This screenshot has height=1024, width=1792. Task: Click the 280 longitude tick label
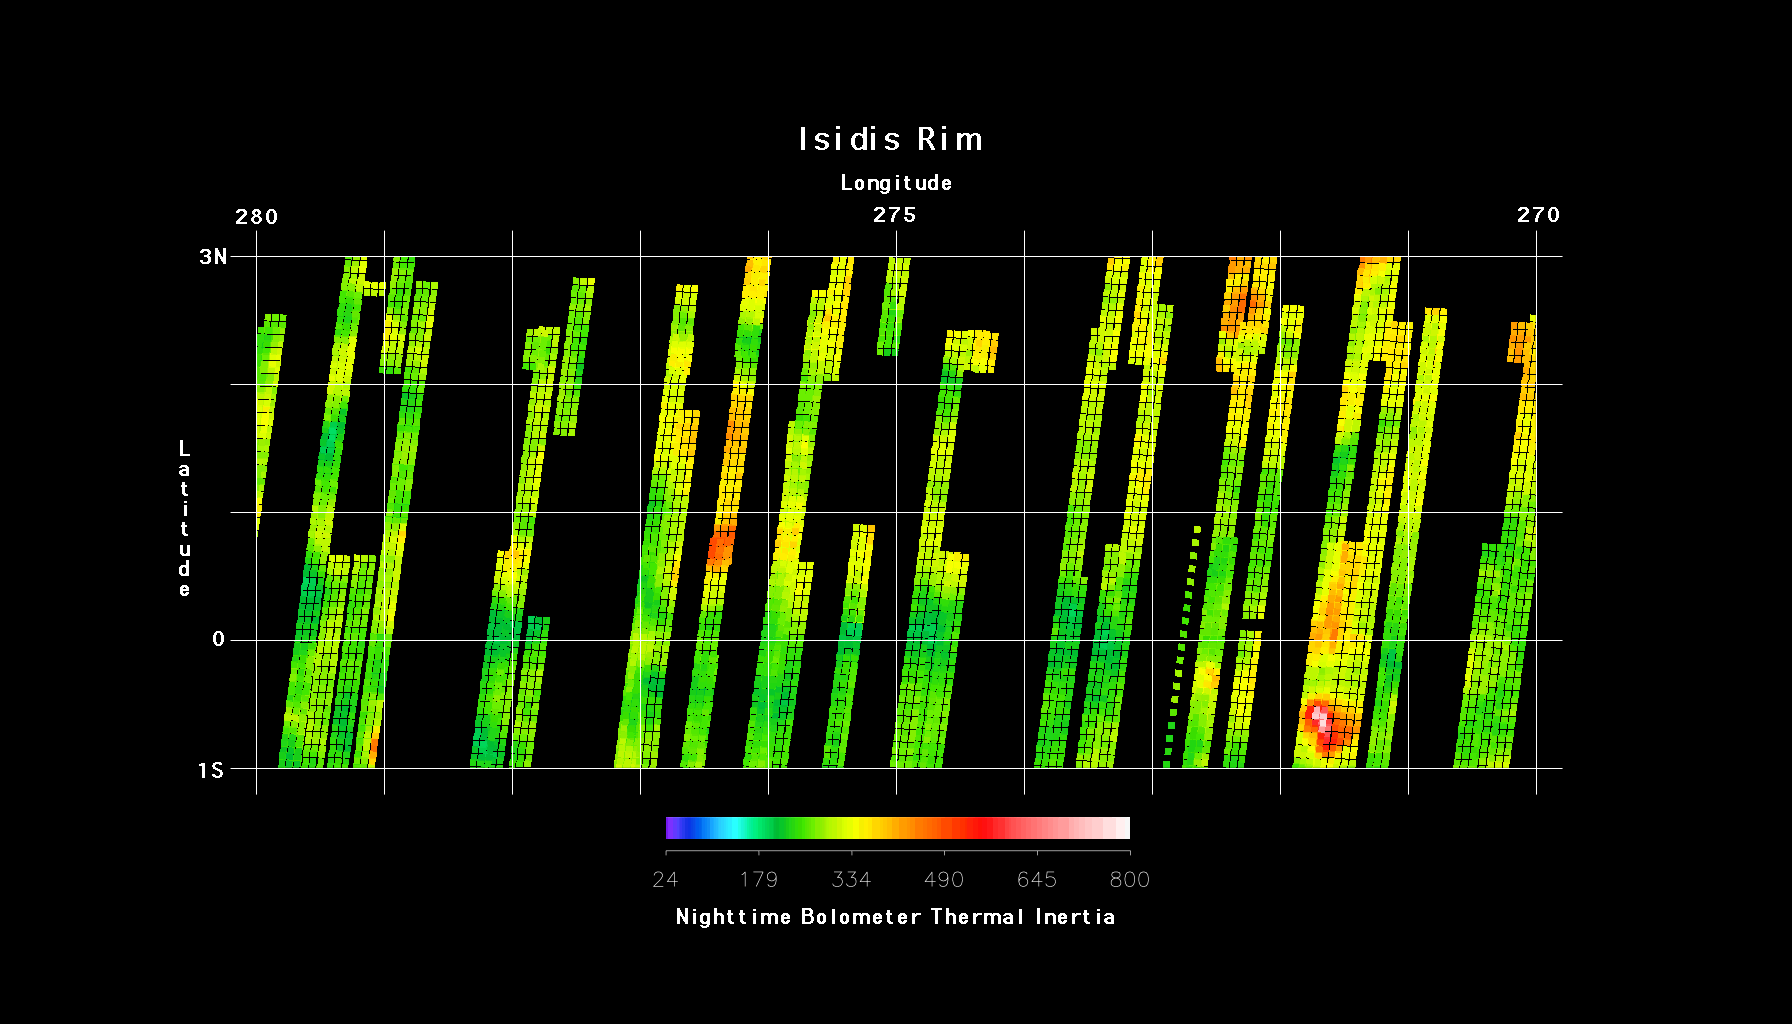tap(256, 217)
